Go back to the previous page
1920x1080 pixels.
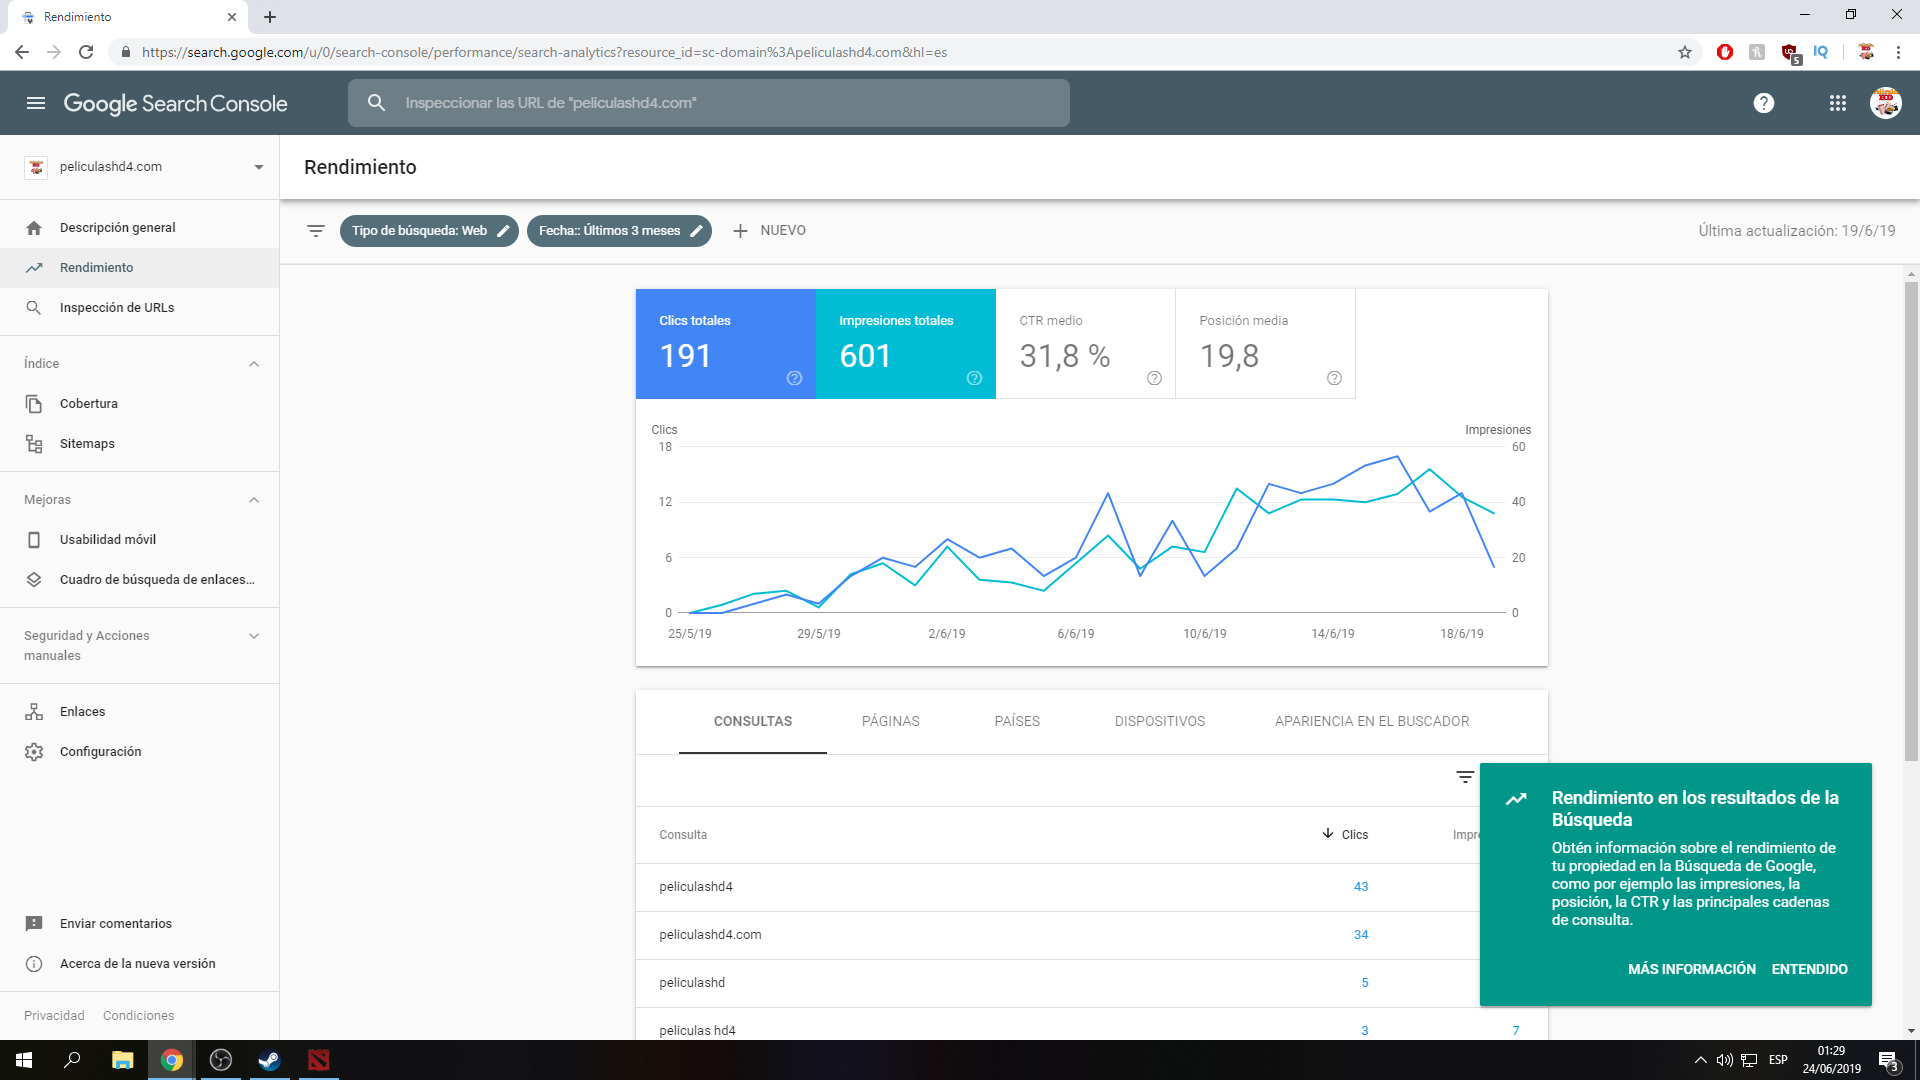[22, 52]
